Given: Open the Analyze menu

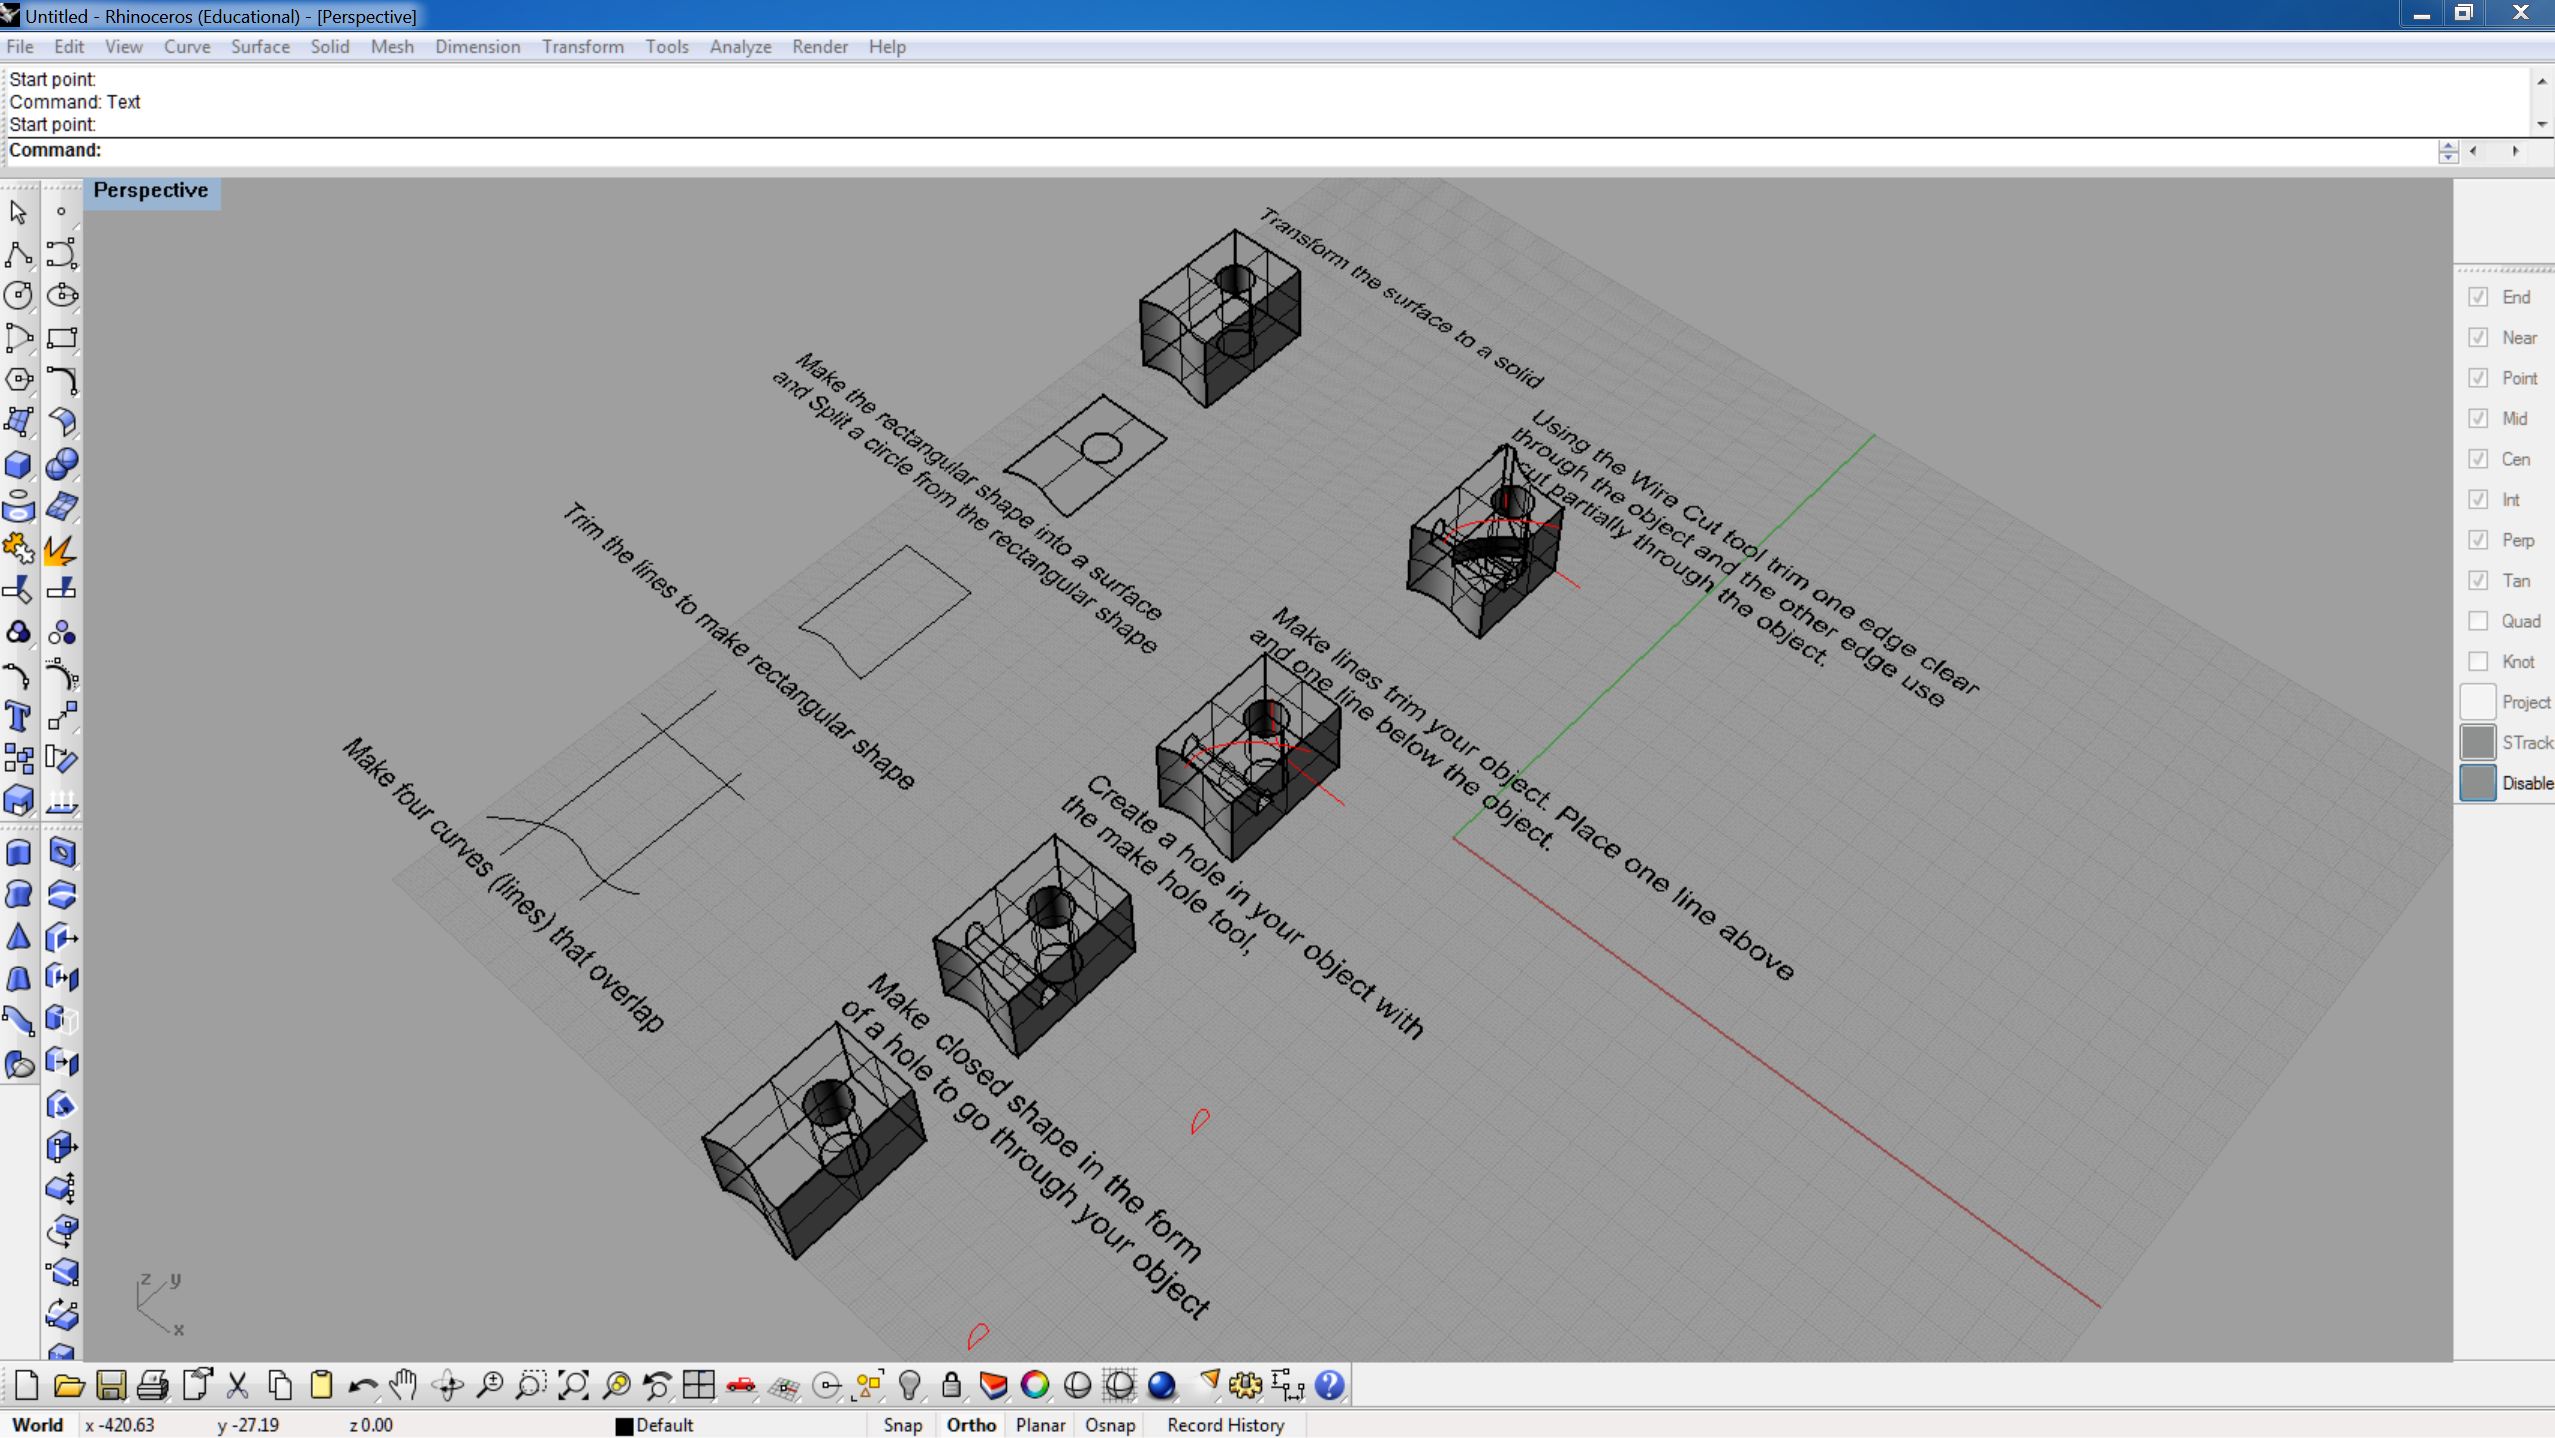Looking at the screenshot, I should coord(740,46).
